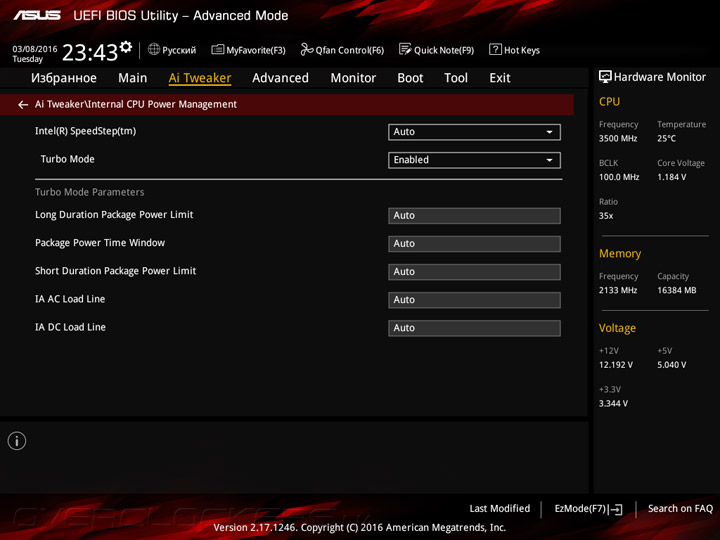Open MyFavorite(F3) list icon
This screenshot has height=540, width=720.
coord(218,49)
